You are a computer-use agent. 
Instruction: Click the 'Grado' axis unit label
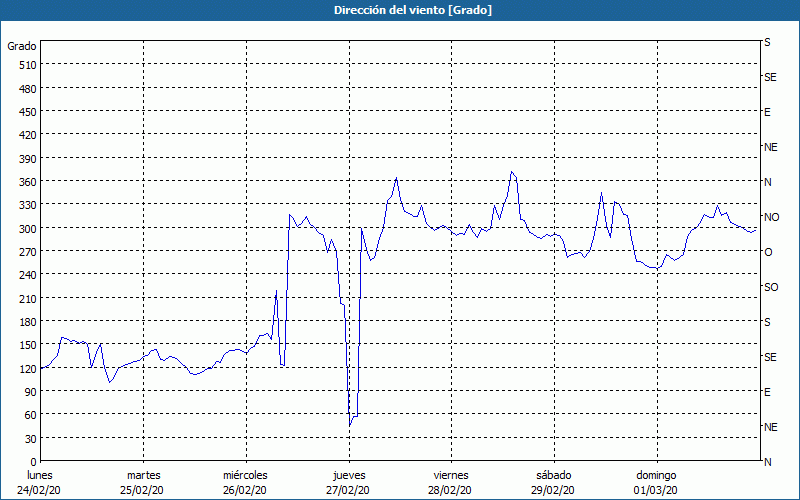(x=22, y=46)
